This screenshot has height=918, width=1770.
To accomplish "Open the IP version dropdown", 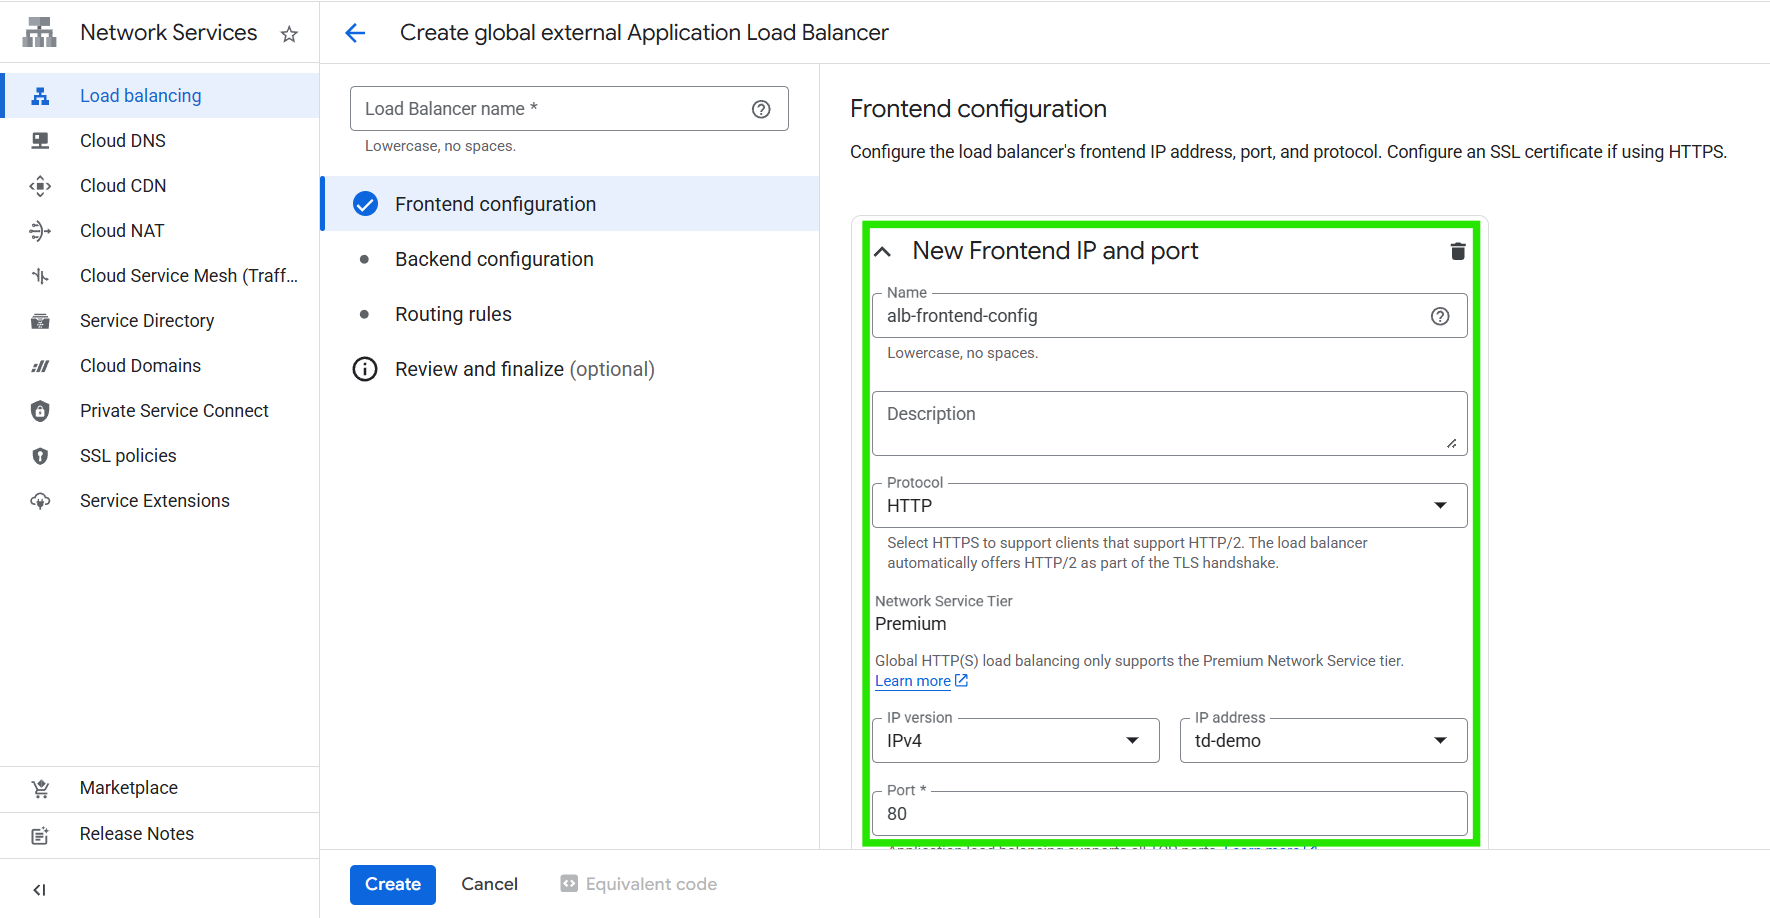I will [1014, 741].
